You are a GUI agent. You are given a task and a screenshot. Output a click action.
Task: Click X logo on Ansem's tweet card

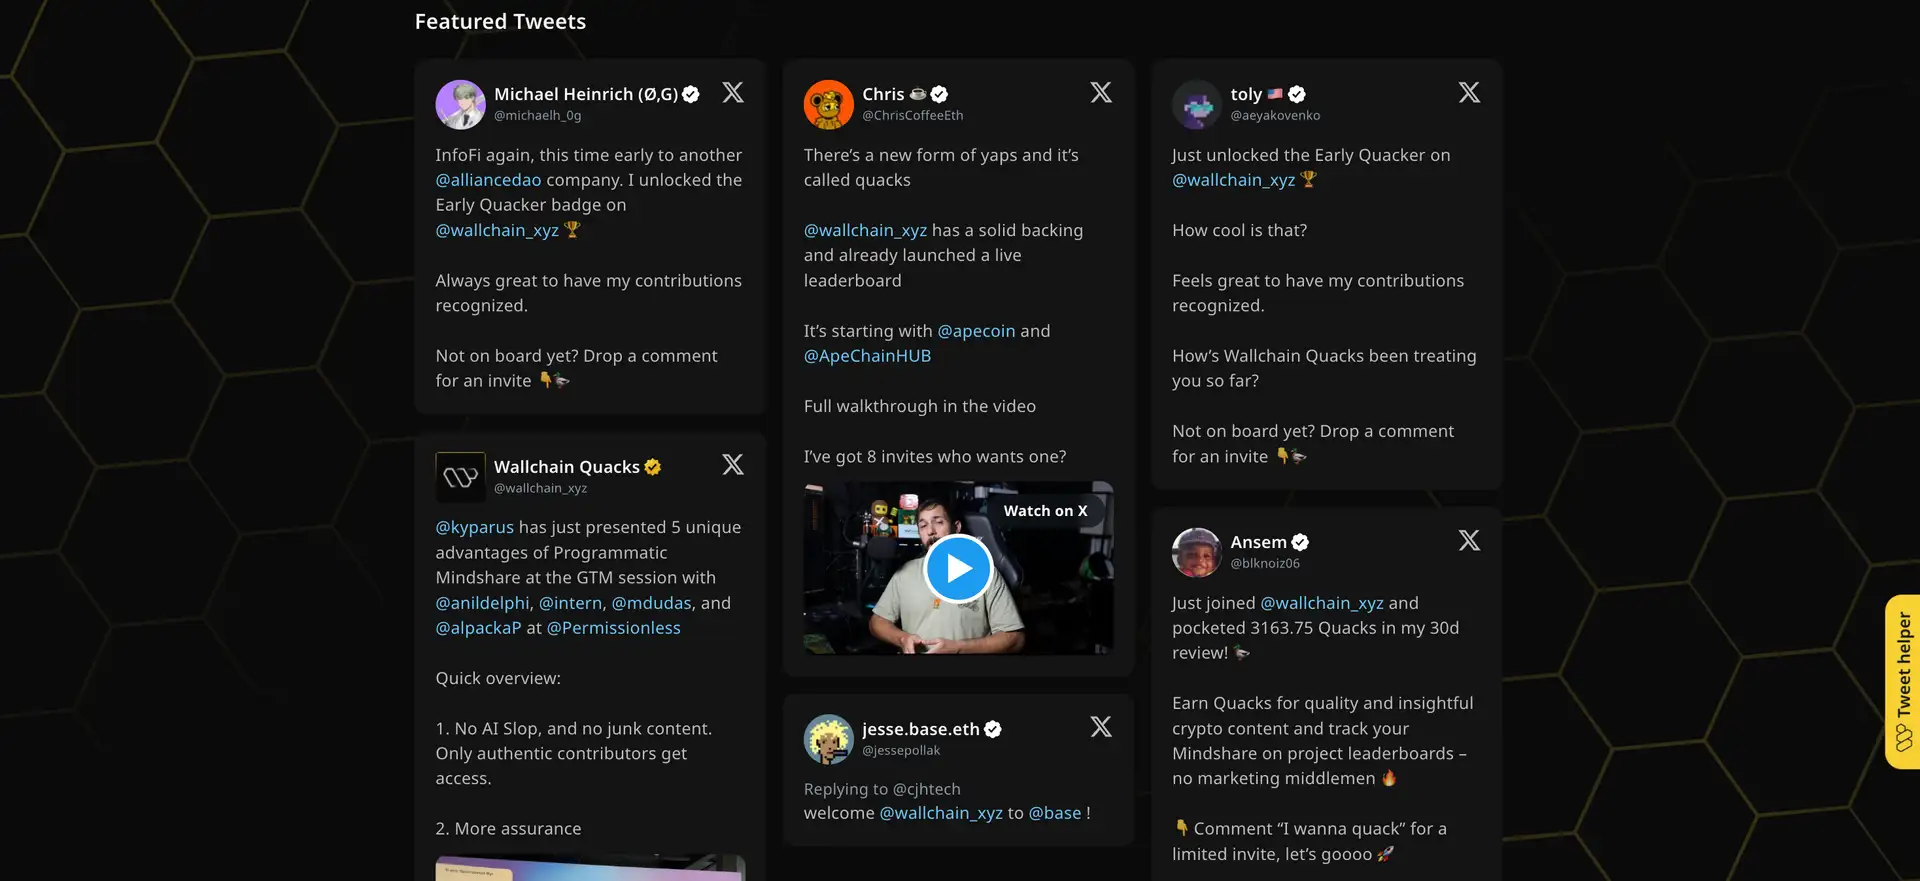tap(1468, 541)
